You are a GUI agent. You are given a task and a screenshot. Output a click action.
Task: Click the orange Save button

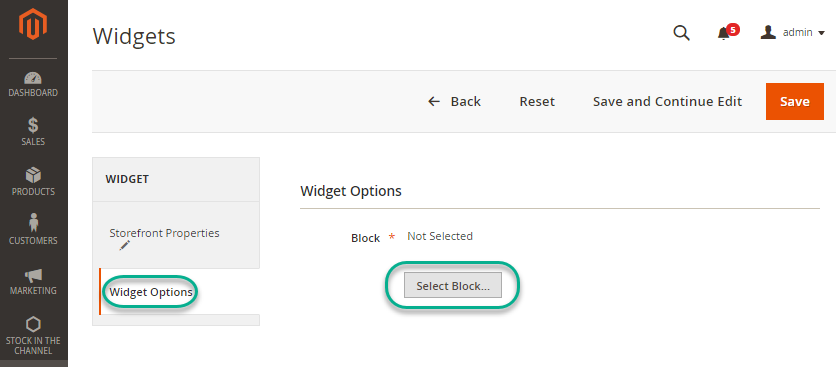point(795,101)
